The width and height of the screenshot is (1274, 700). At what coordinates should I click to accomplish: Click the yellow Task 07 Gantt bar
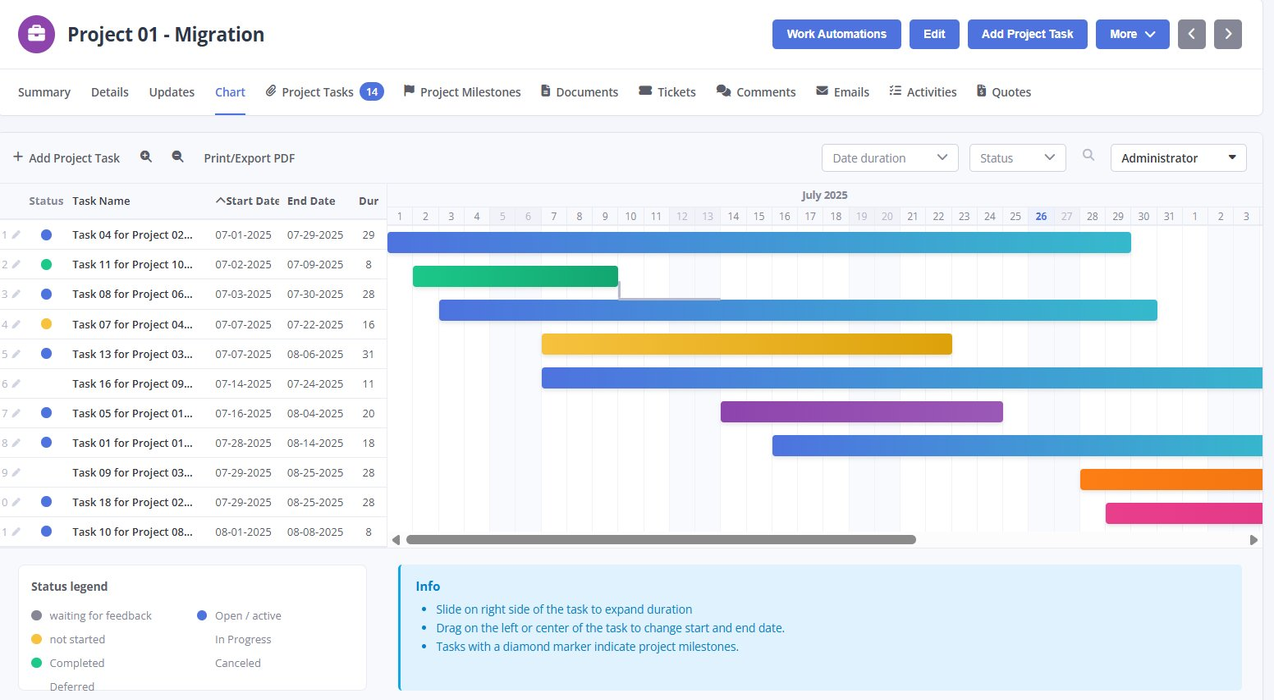pos(746,344)
